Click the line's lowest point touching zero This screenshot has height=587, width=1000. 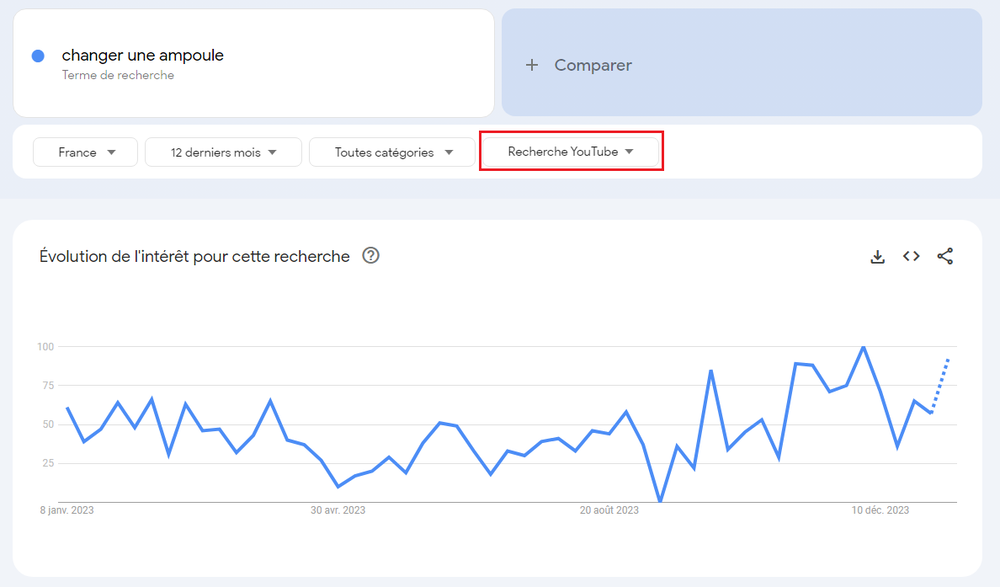coord(660,501)
